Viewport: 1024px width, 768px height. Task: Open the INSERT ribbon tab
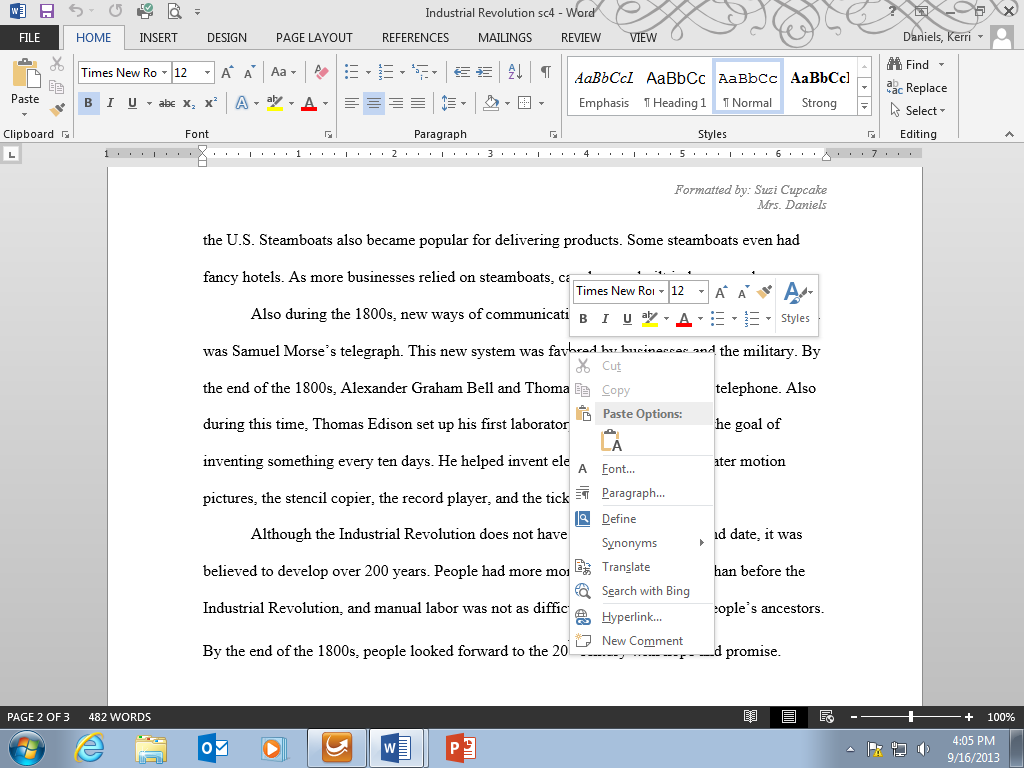click(x=158, y=38)
